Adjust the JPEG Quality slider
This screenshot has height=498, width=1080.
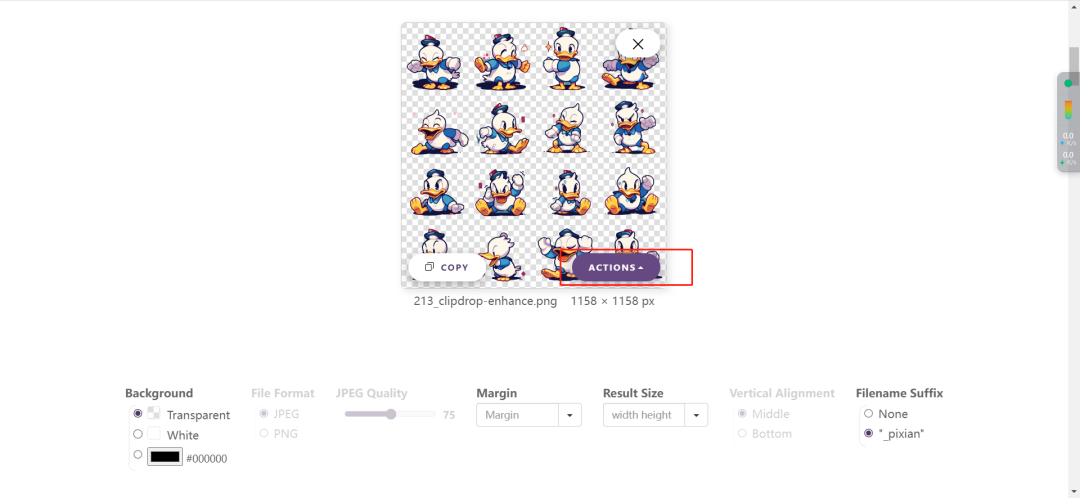pos(390,414)
